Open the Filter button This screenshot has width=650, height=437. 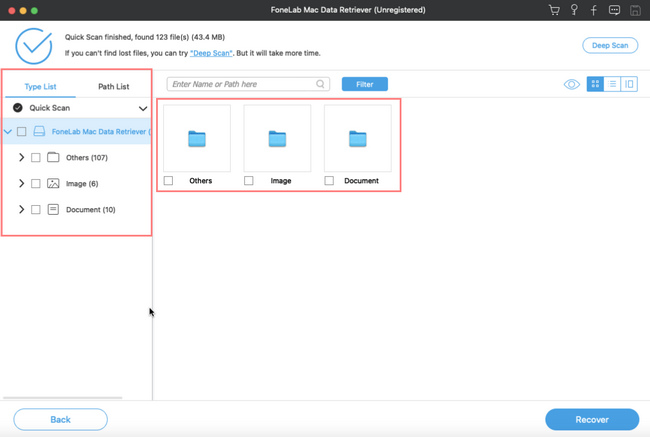(x=365, y=84)
